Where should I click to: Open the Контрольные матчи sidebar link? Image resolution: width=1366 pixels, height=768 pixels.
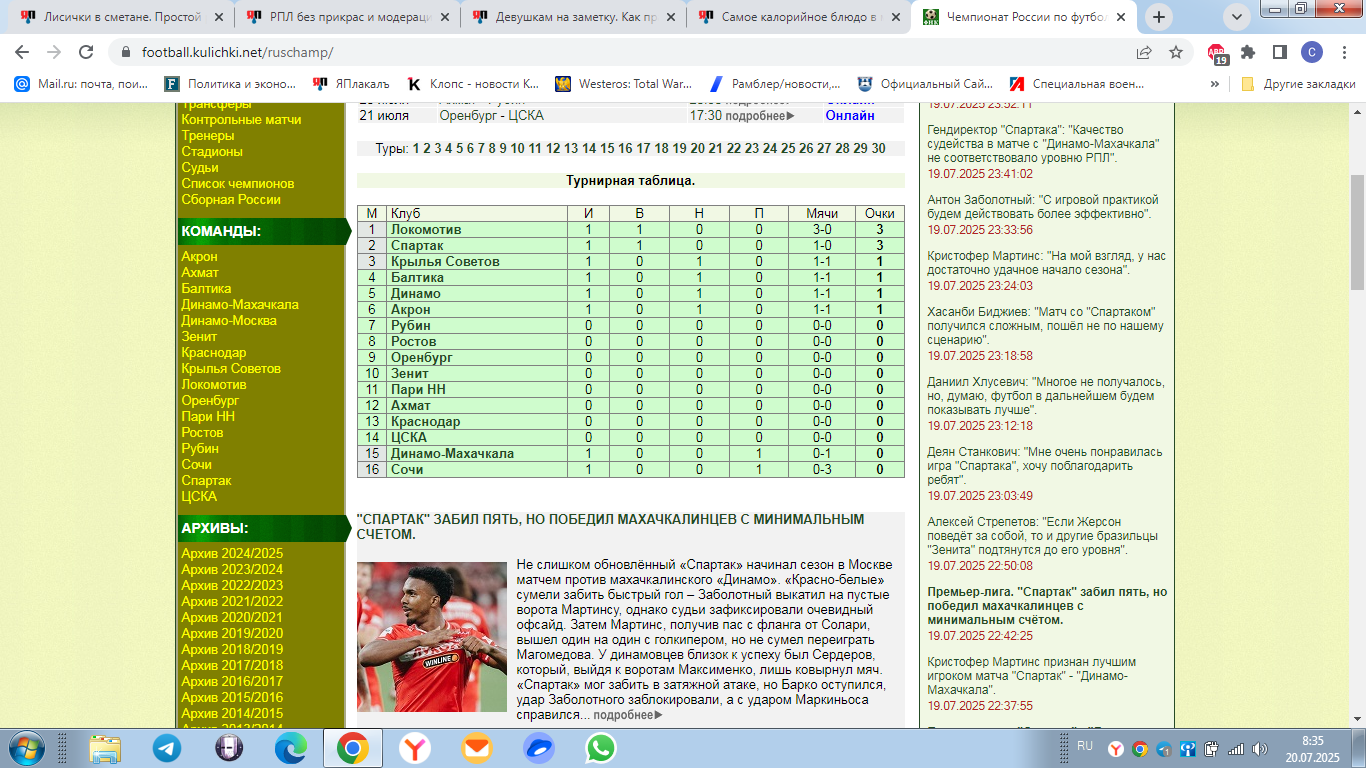click(241, 120)
